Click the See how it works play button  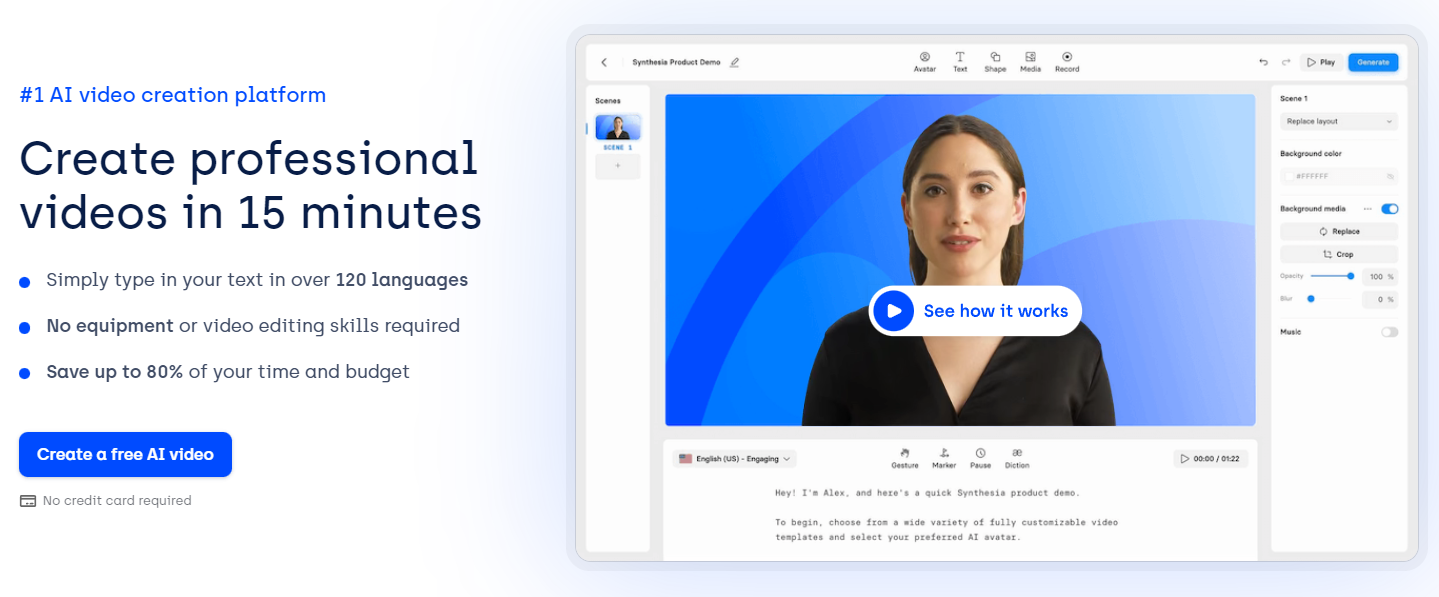(x=975, y=311)
